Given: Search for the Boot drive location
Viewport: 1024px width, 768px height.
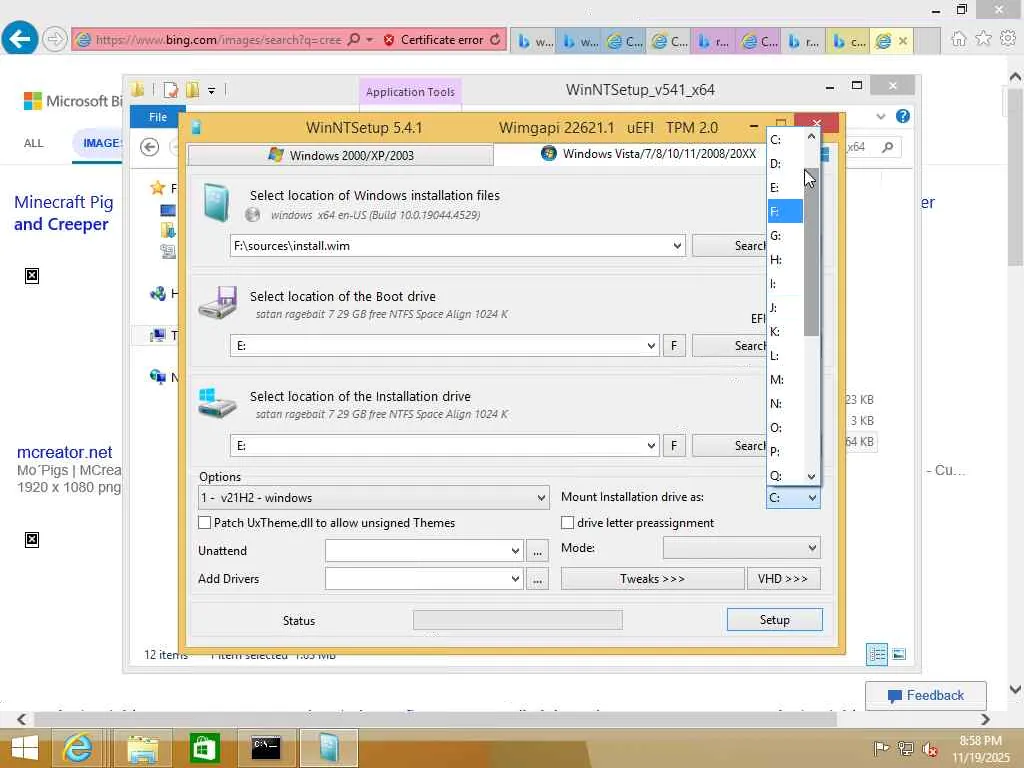Looking at the screenshot, I should [x=729, y=346].
